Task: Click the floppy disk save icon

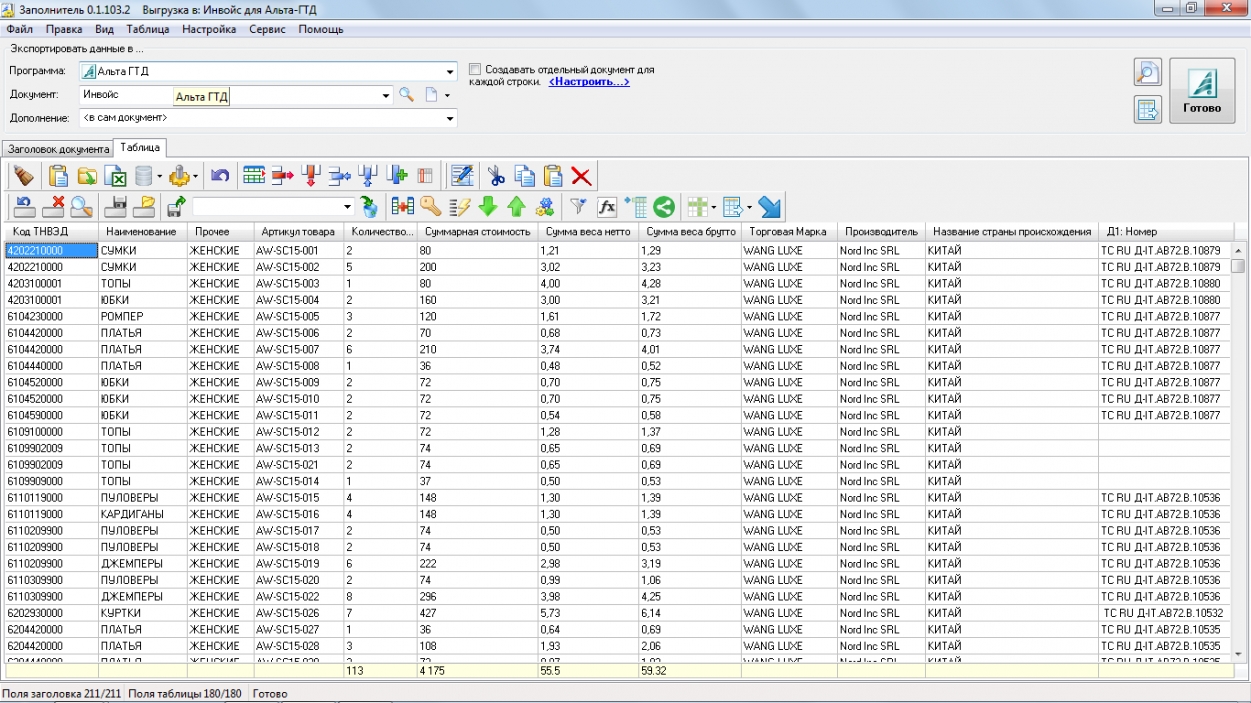Action: click(116, 207)
